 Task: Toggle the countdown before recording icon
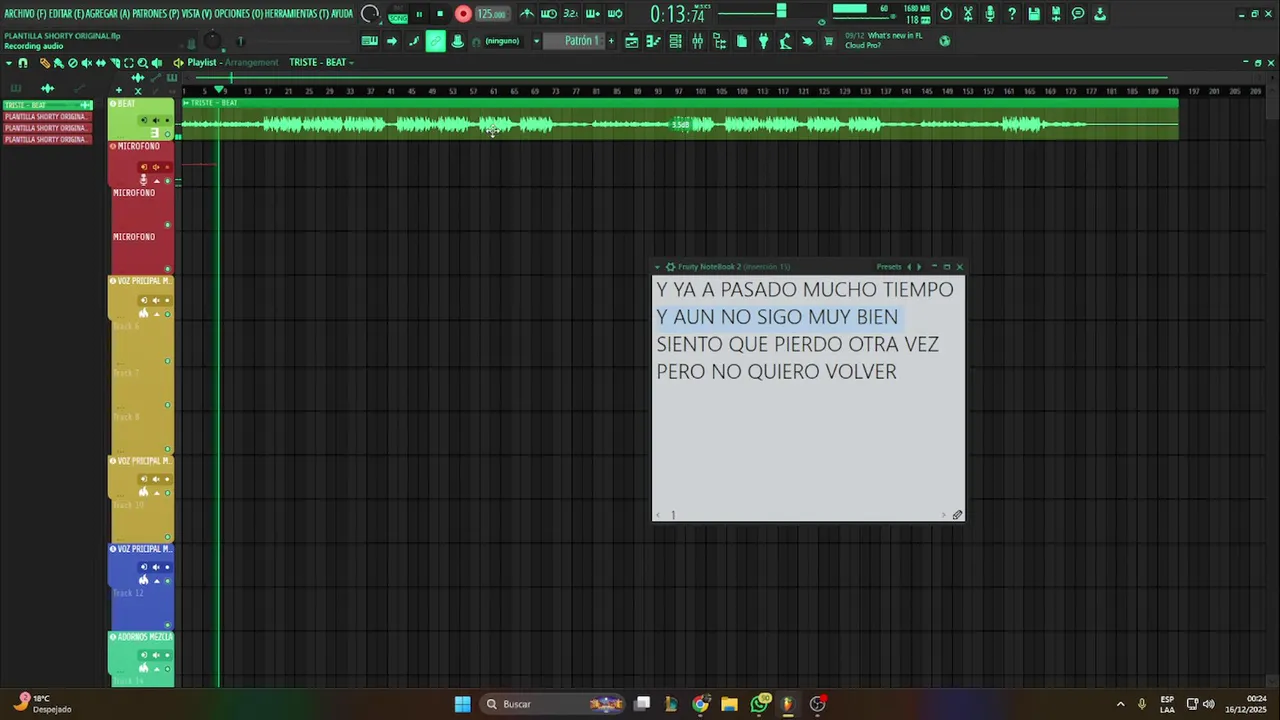tap(571, 14)
